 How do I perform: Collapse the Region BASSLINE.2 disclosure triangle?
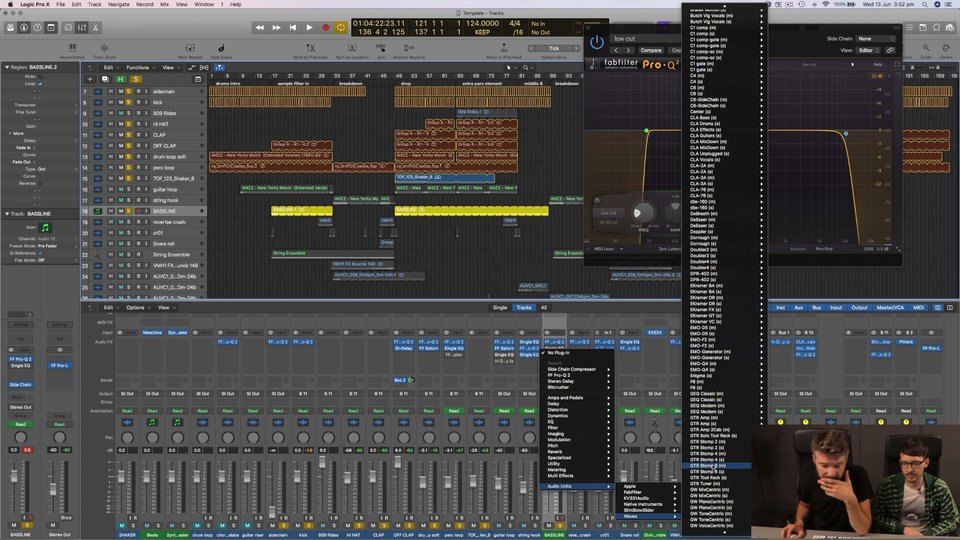tap(7, 67)
